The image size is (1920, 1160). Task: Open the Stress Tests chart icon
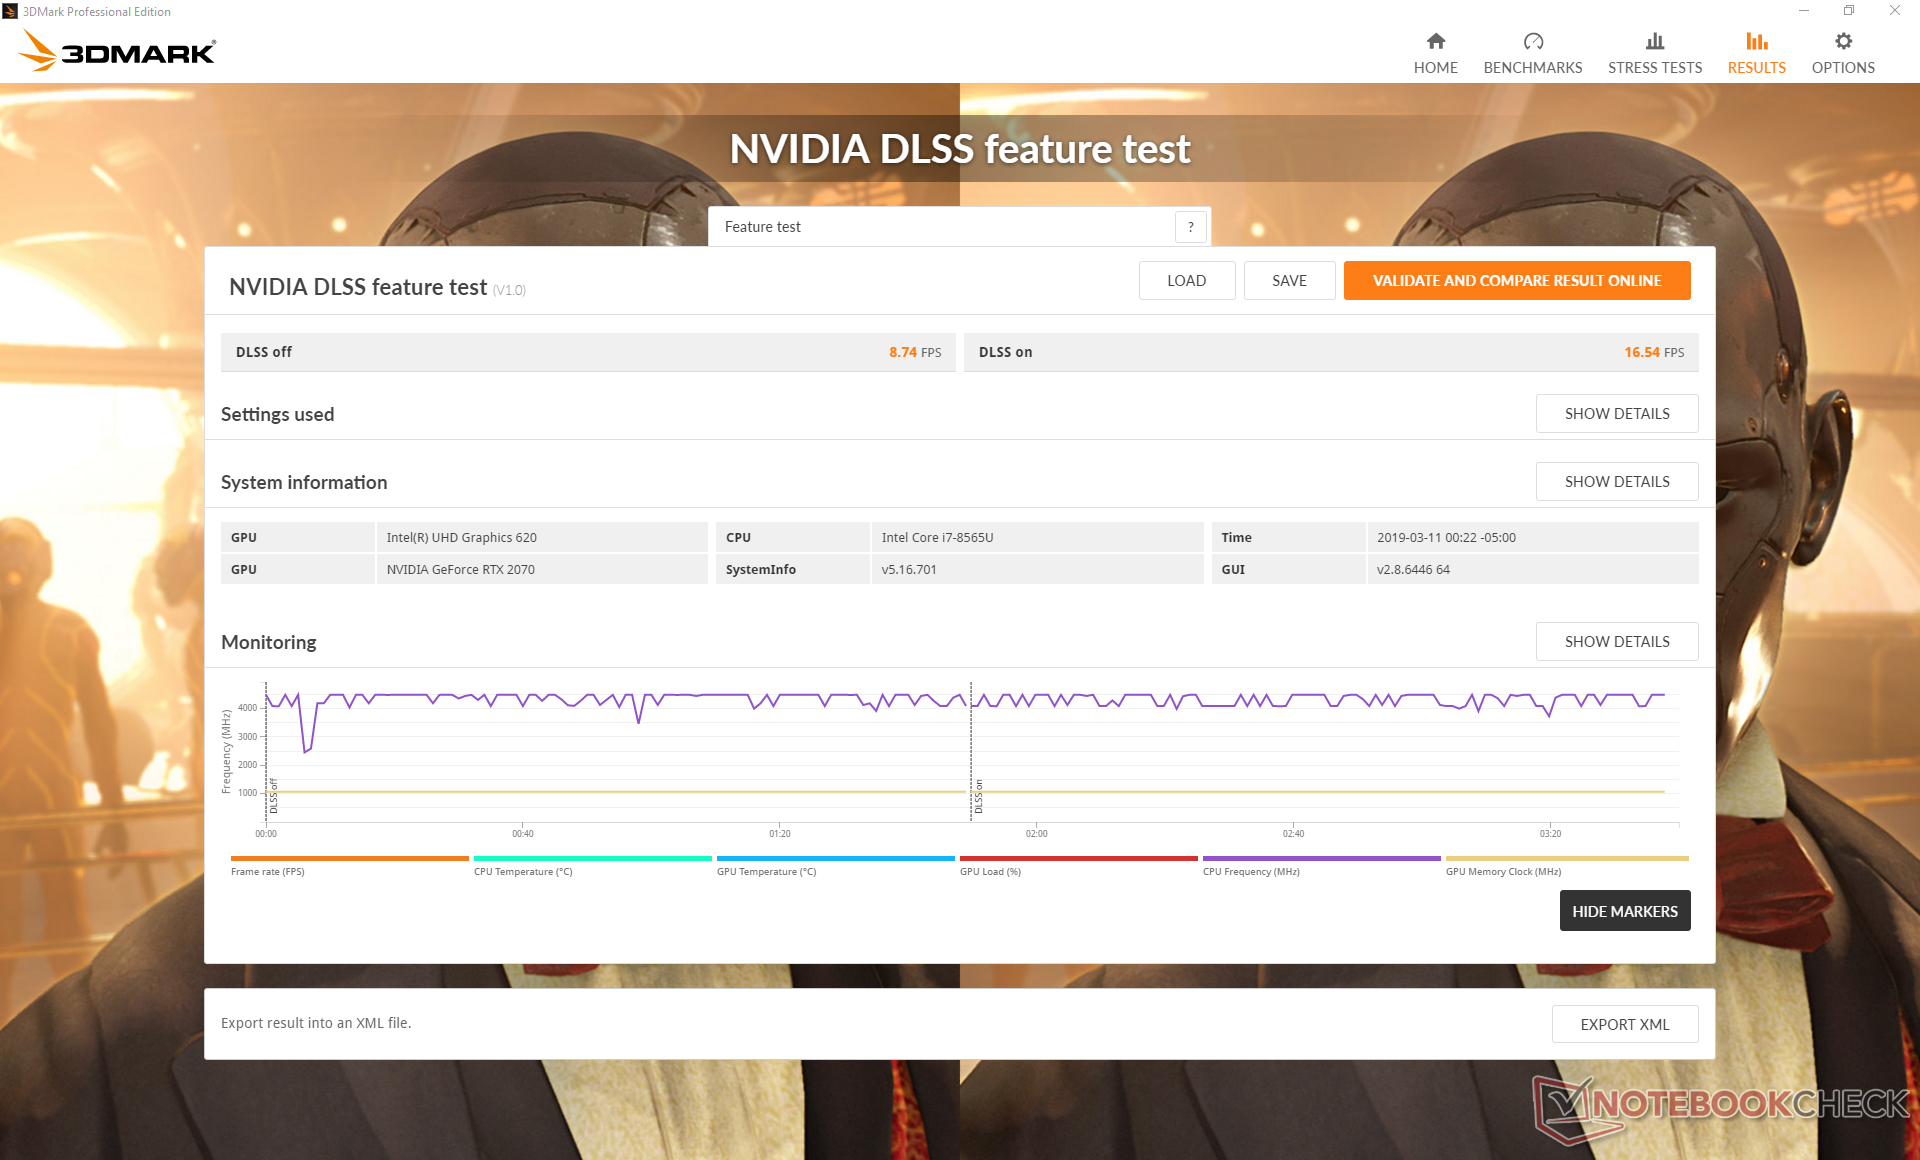click(x=1654, y=42)
